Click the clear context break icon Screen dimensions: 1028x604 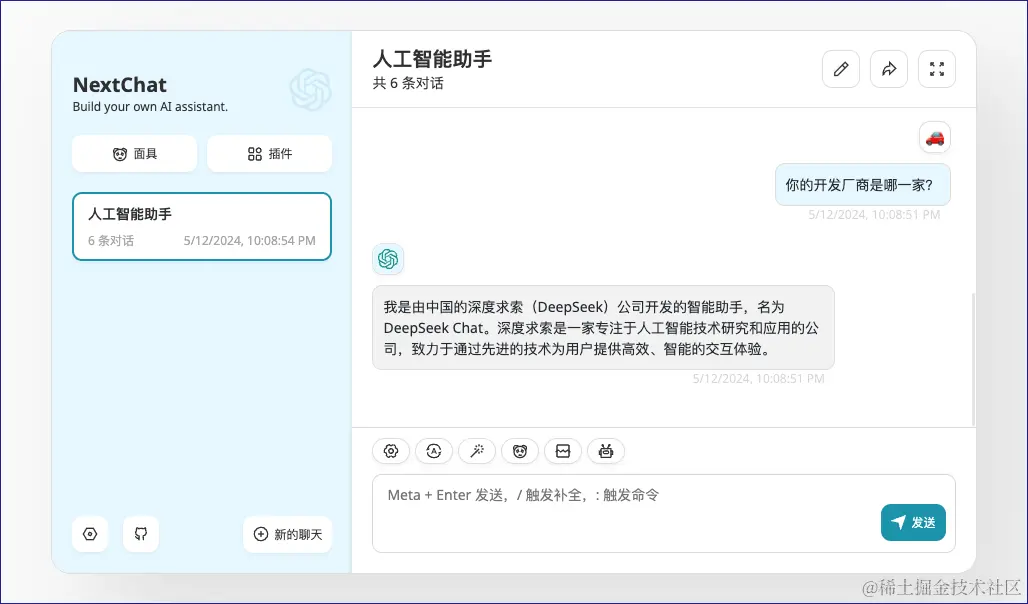pyautogui.click(x=563, y=451)
